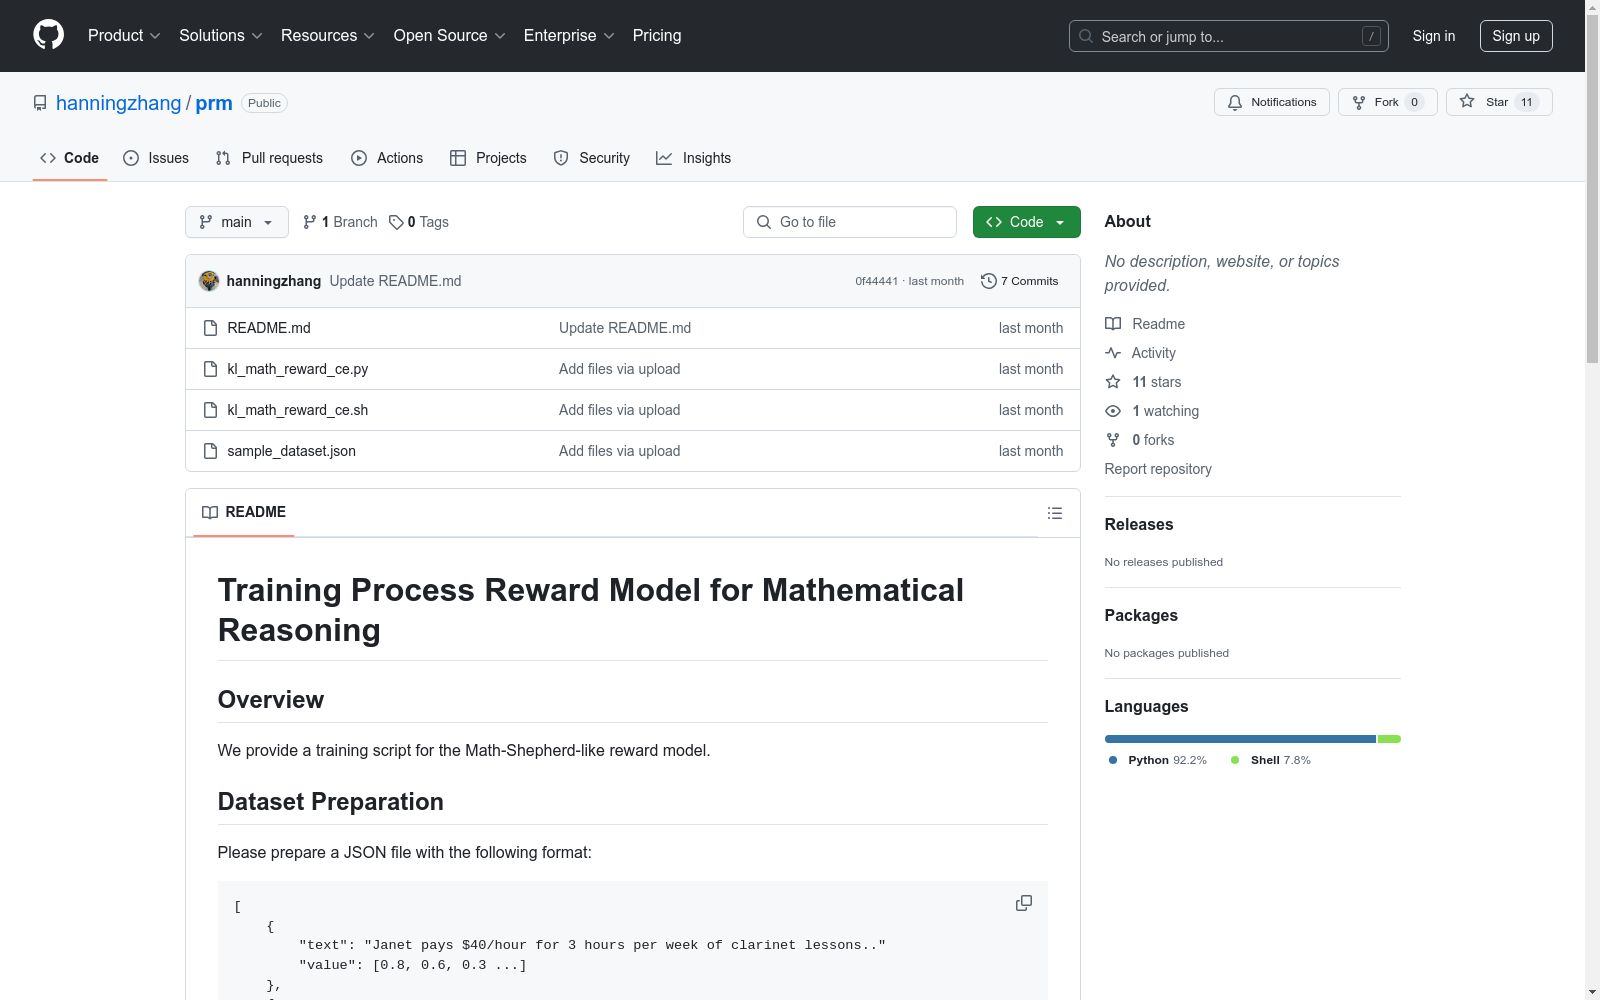This screenshot has width=1600, height=1000.
Task: Click the Python language bar segment
Action: [x=1240, y=739]
